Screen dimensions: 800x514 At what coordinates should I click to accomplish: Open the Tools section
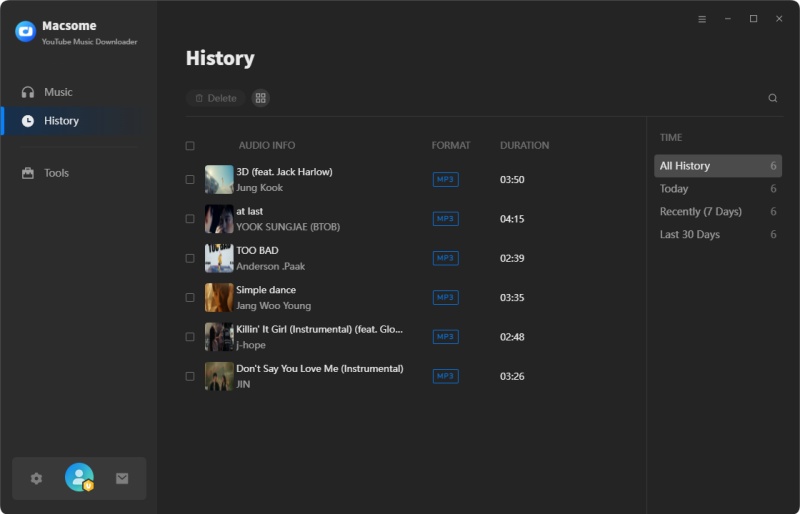click(x=79, y=173)
